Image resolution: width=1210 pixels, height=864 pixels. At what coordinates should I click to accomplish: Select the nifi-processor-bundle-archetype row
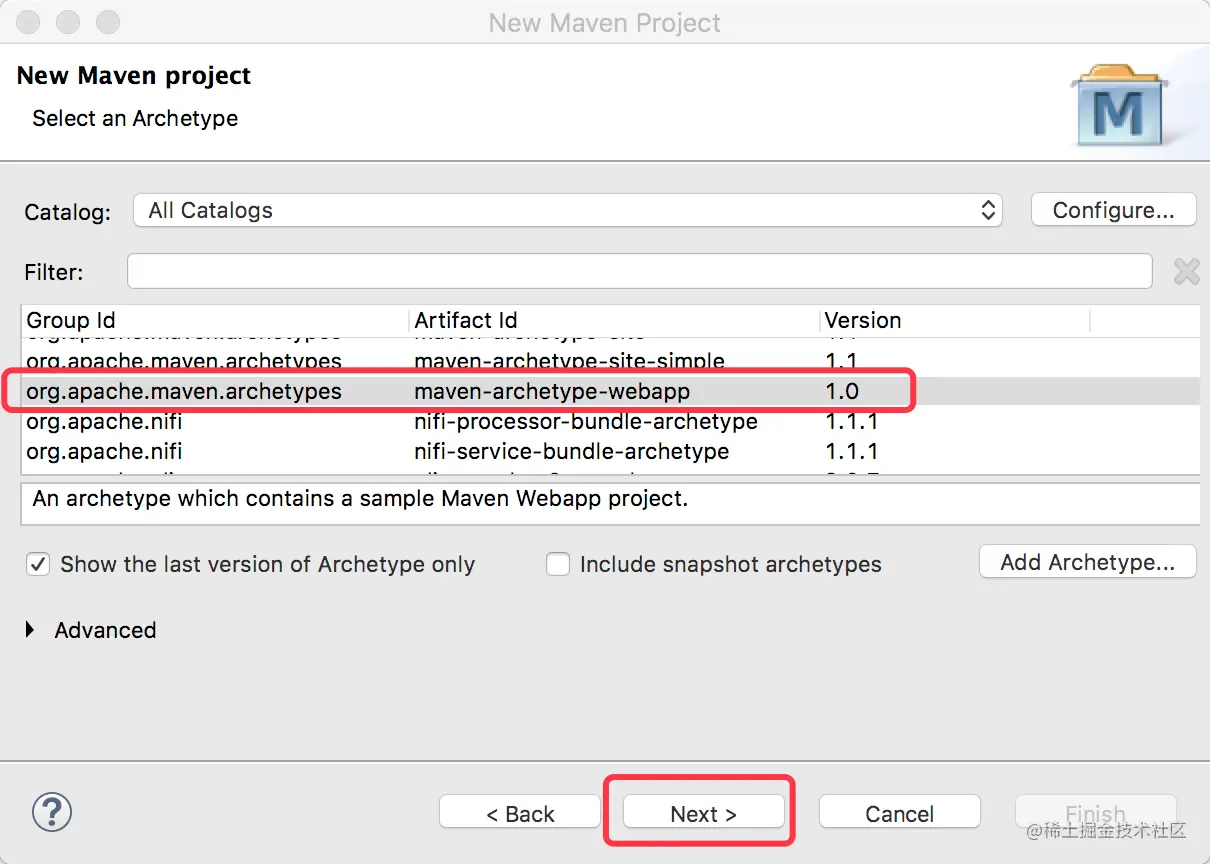pyautogui.click(x=610, y=421)
